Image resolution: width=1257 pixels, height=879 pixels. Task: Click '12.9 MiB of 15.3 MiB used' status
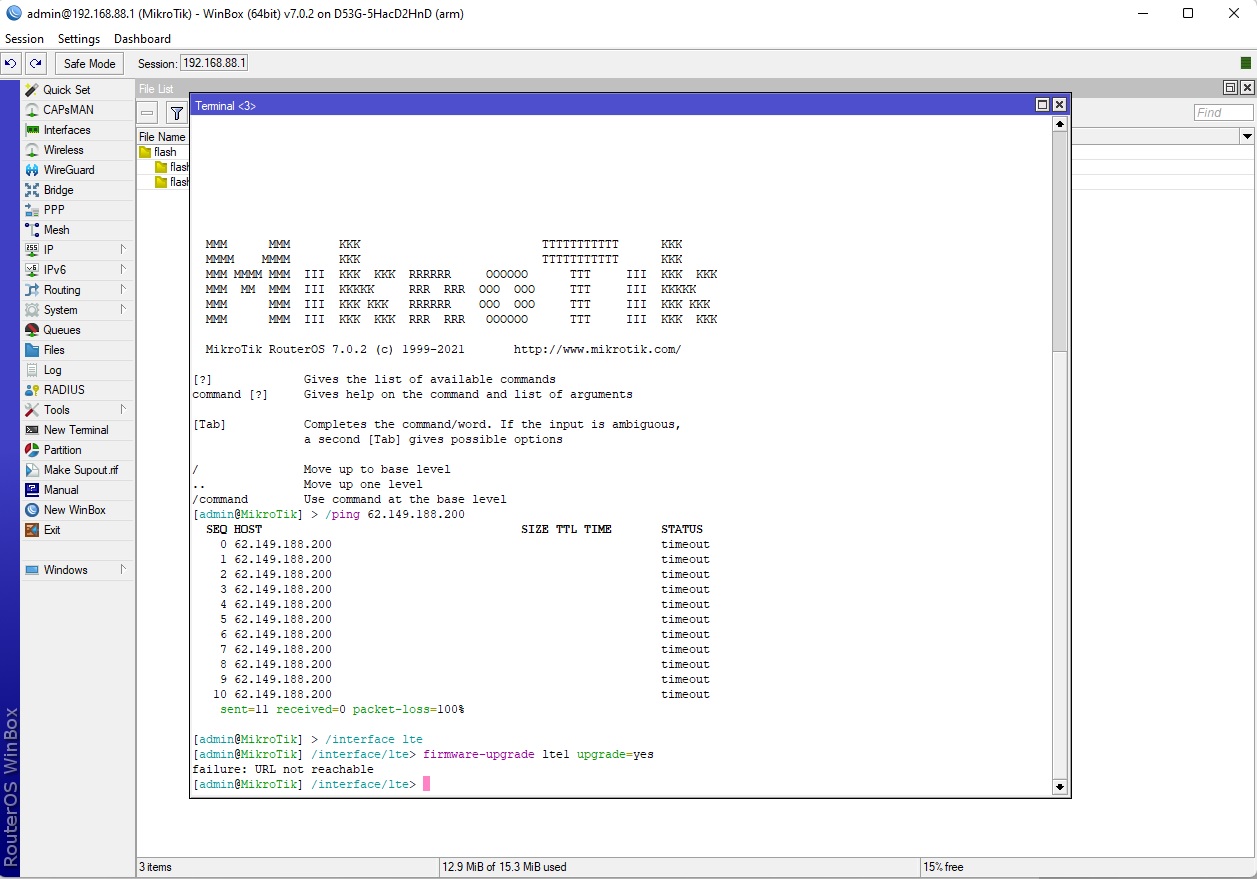click(505, 867)
